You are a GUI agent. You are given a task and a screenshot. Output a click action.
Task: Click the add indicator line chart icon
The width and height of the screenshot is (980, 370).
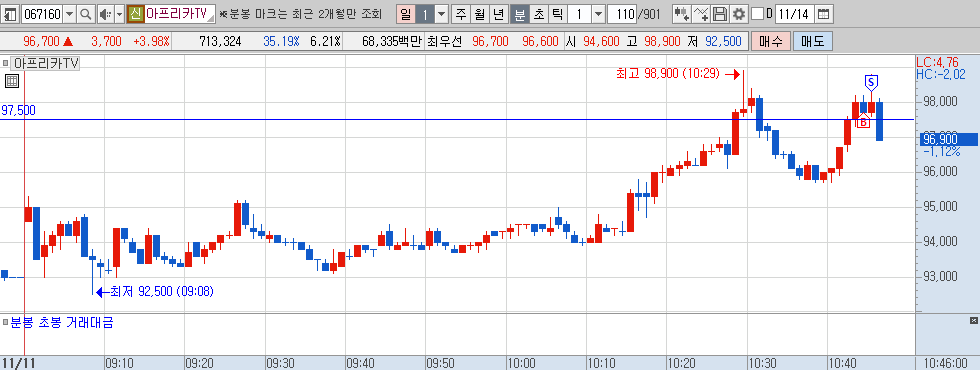(702, 13)
